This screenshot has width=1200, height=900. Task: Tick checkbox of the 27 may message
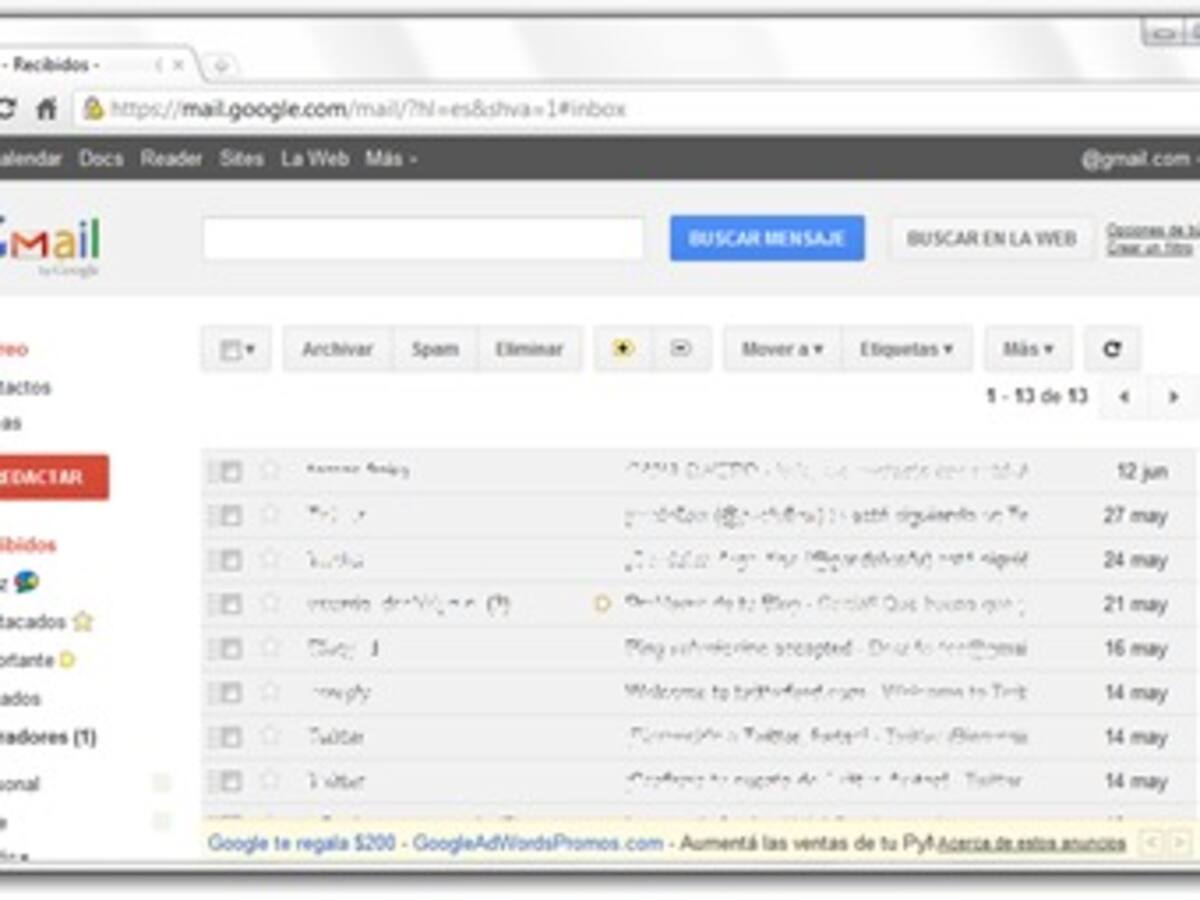[230, 515]
